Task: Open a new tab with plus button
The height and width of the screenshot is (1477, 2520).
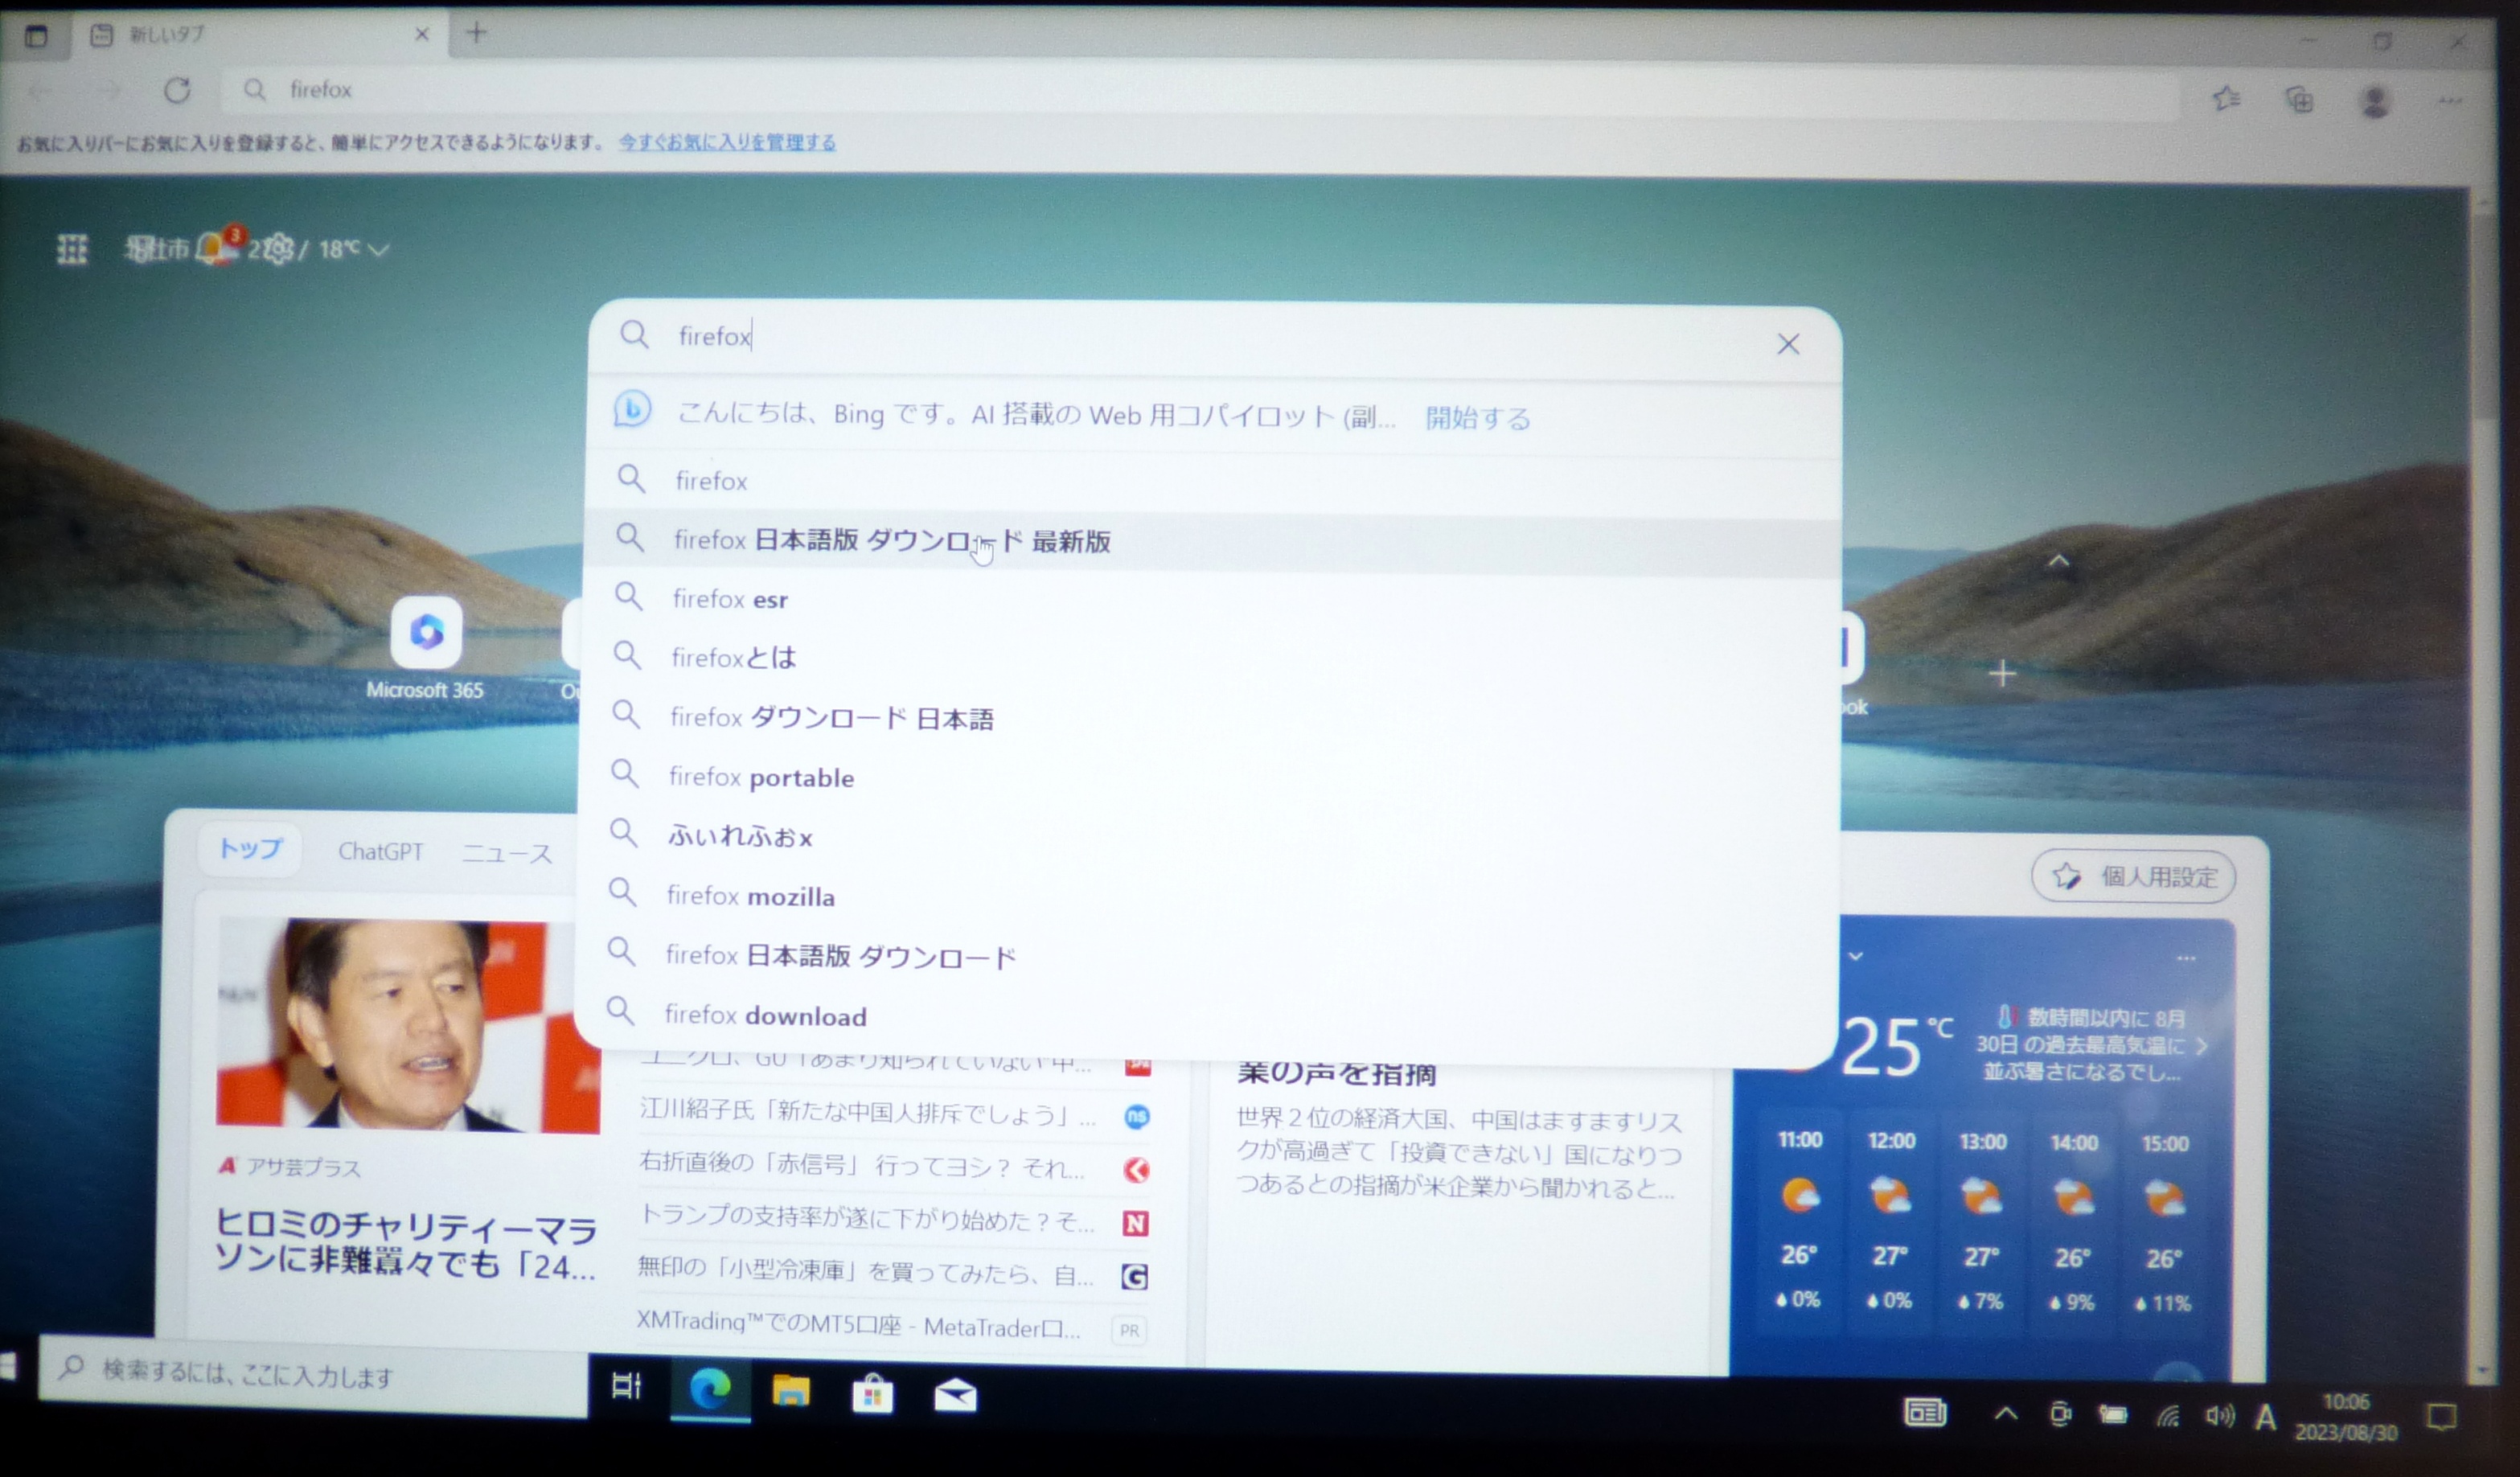Action: pyautogui.click(x=476, y=33)
